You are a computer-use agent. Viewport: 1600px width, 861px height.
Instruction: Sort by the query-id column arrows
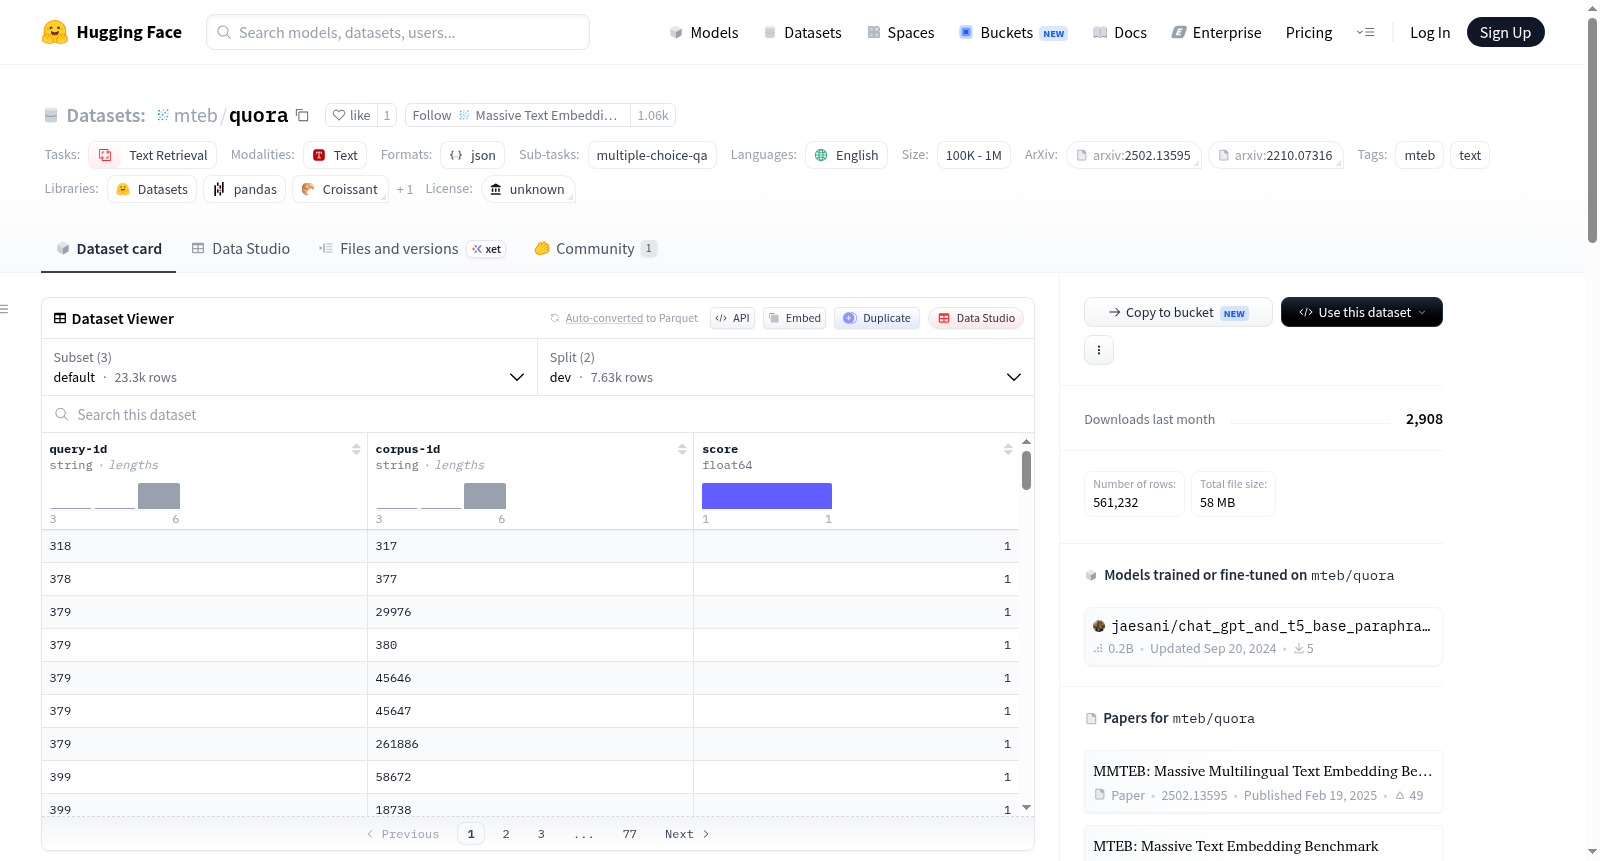tap(356, 449)
